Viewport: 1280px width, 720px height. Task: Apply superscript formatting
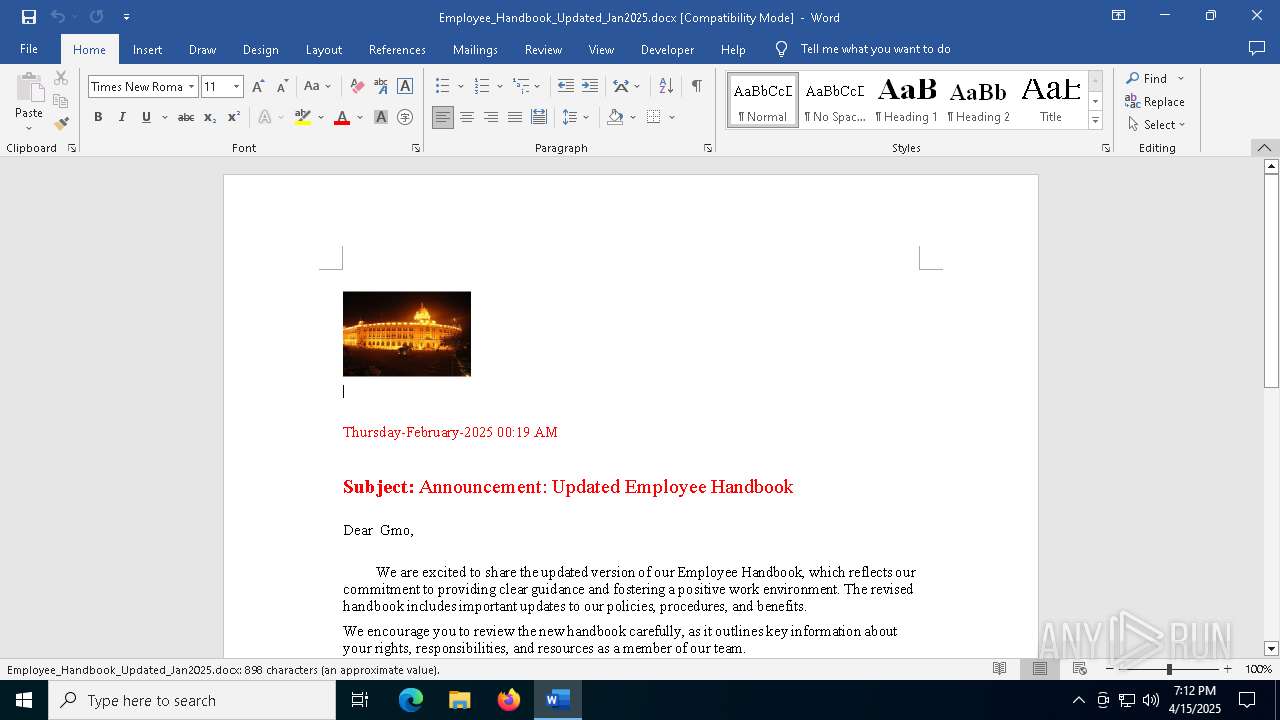click(233, 117)
